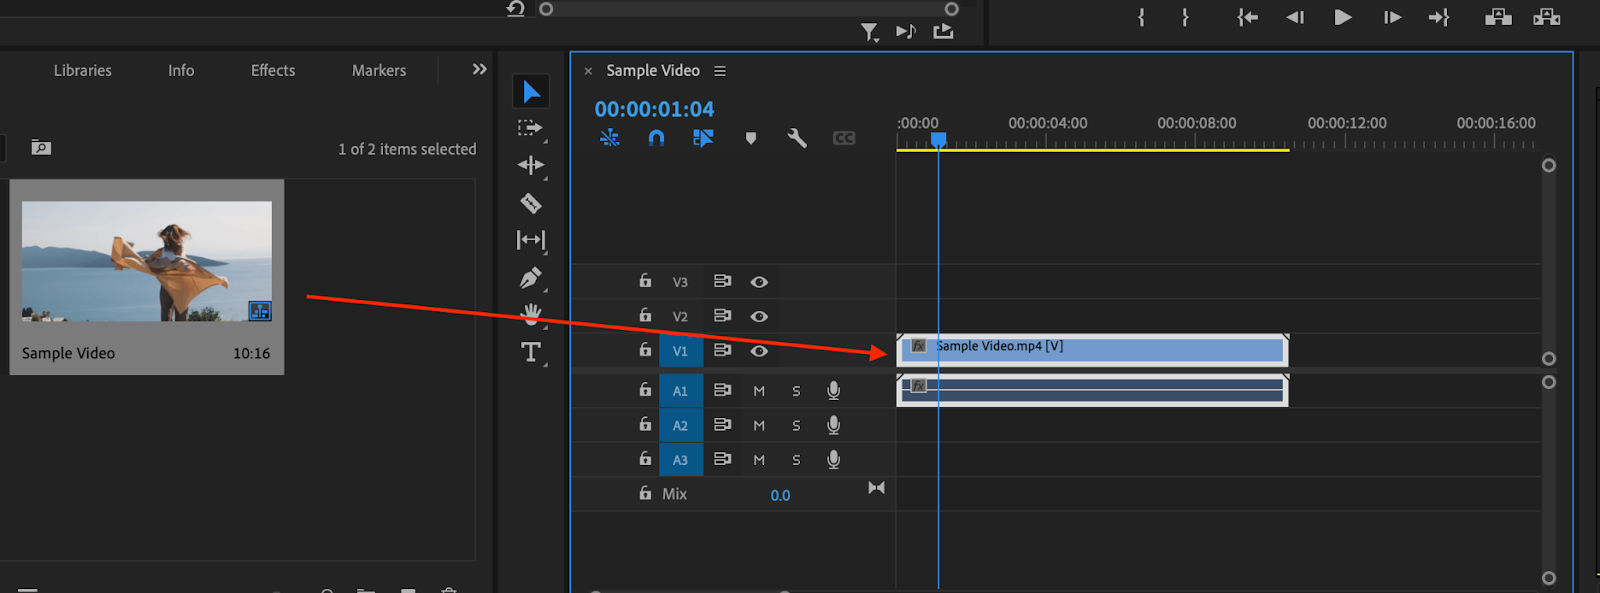Viewport: 1600px width, 593px height.
Task: Open the Effects tab
Action: pyautogui.click(x=273, y=70)
